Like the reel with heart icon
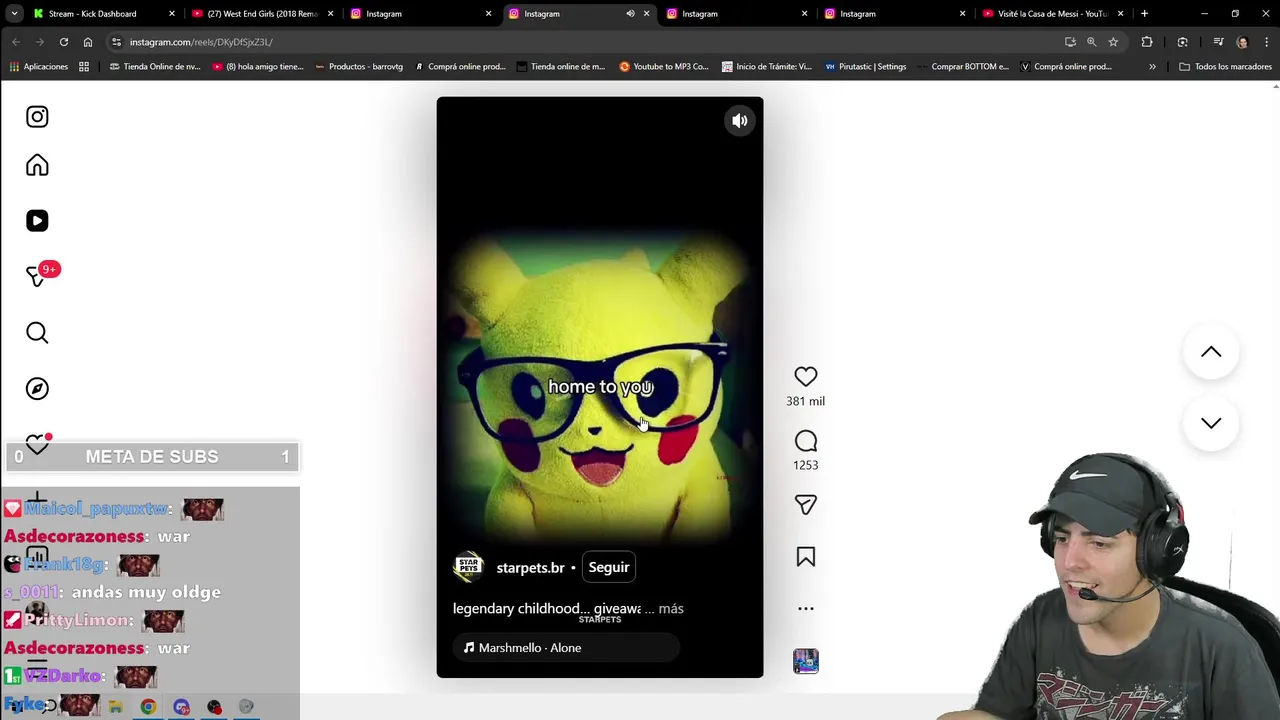This screenshot has height=720, width=1280. click(806, 376)
